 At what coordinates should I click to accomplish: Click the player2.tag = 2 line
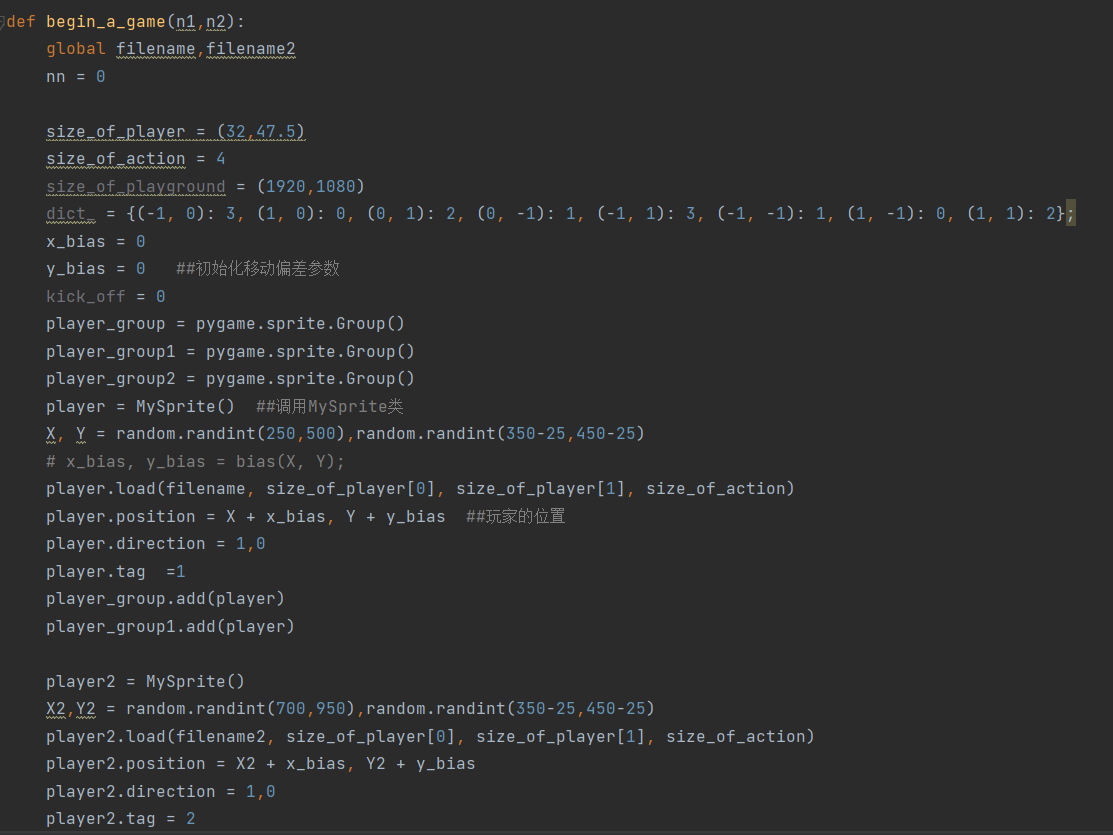pos(120,818)
